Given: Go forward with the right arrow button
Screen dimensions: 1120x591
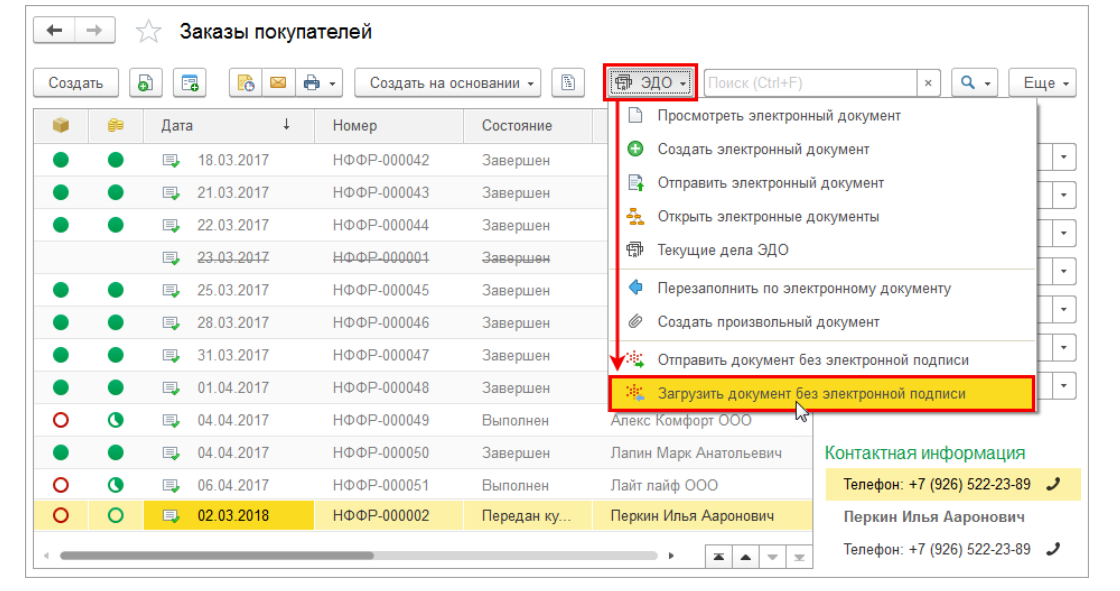Looking at the screenshot, I should tap(94, 31).
